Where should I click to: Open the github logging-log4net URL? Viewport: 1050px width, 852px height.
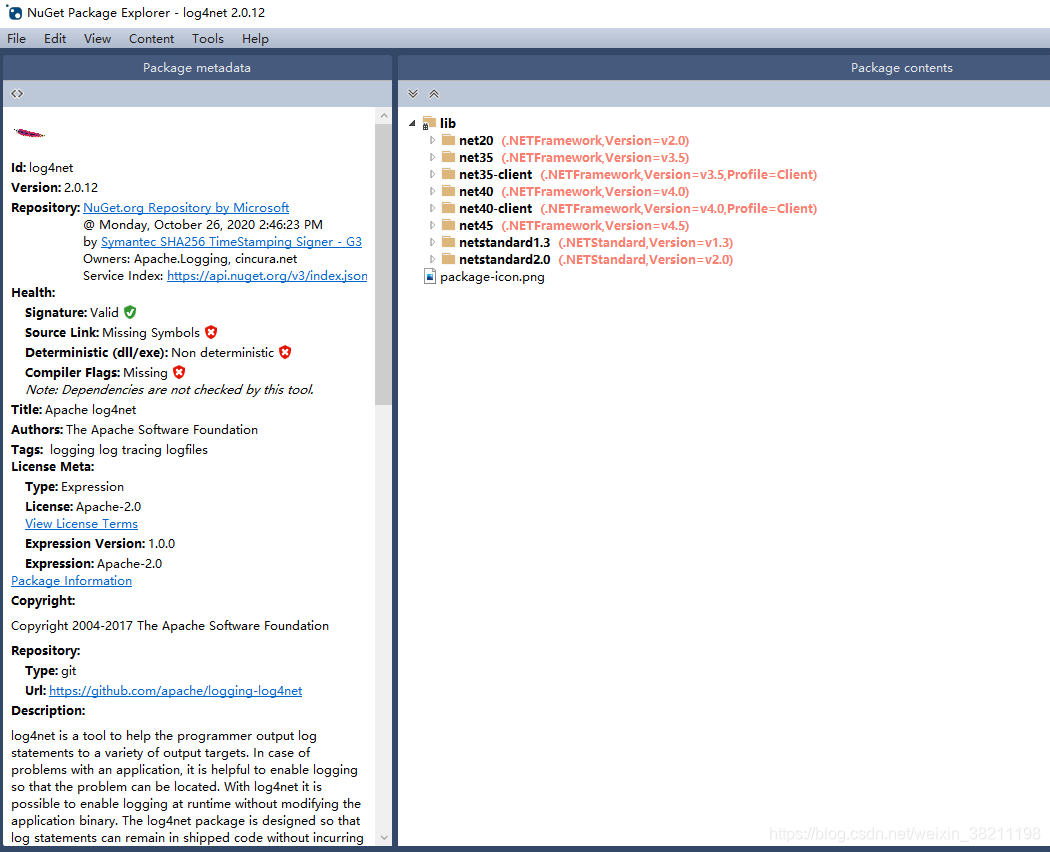175,691
